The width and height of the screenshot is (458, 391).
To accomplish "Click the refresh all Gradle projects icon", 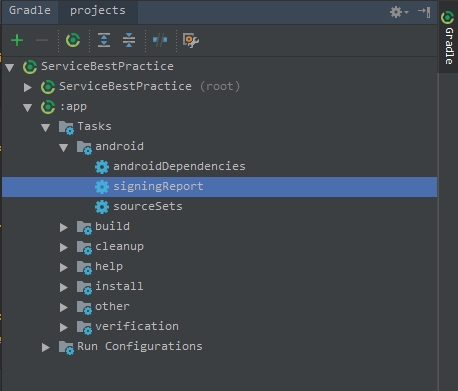I will coord(73,40).
